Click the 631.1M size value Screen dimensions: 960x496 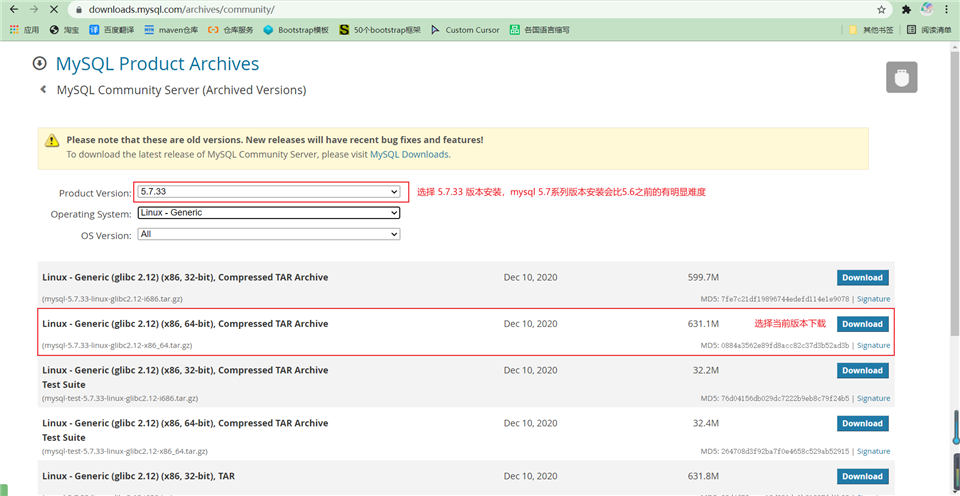tap(703, 323)
